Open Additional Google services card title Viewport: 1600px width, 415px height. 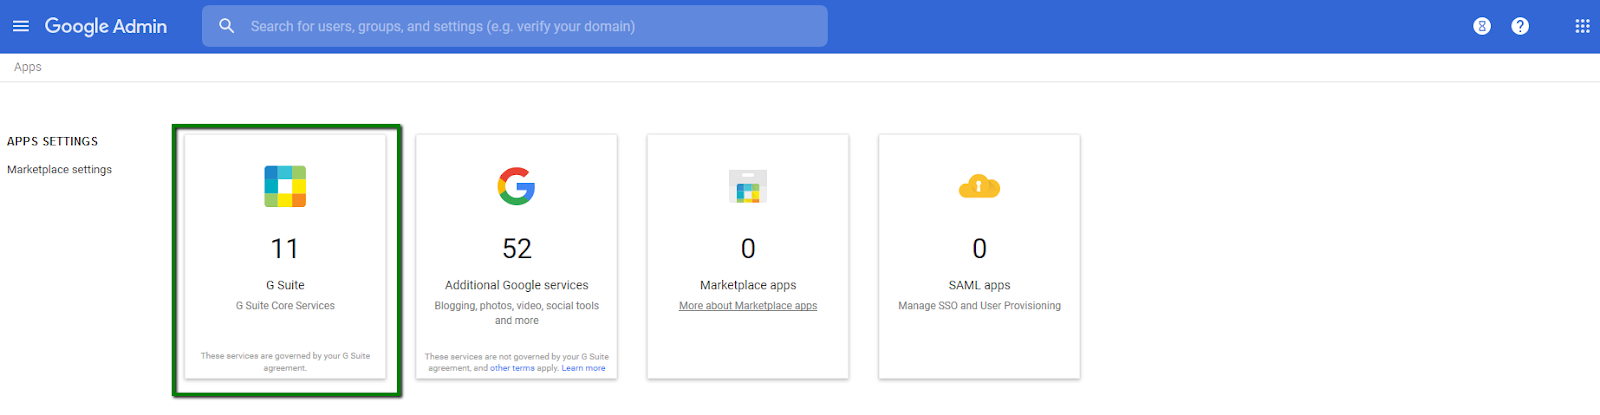(517, 285)
